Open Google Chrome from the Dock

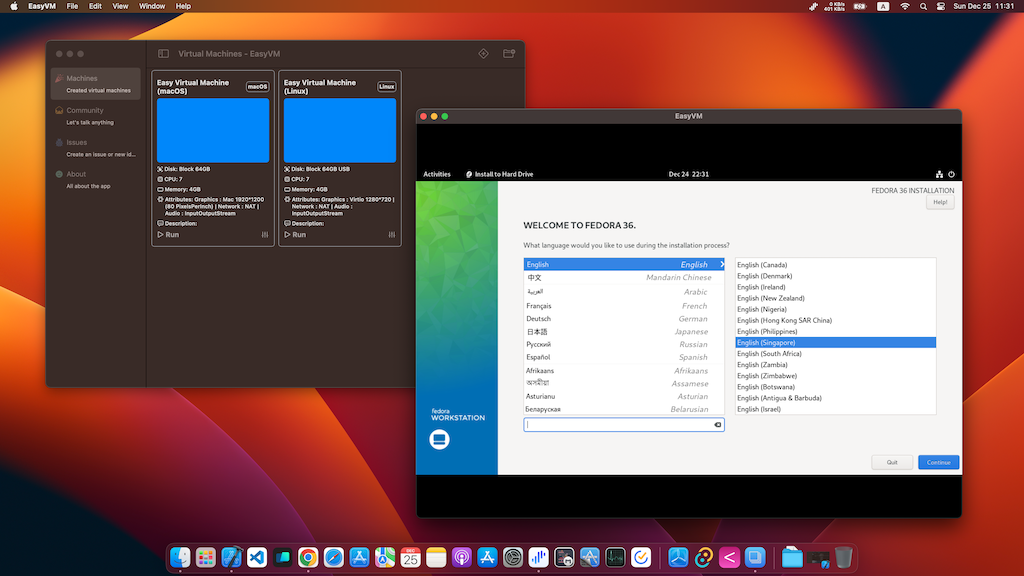coord(308,558)
